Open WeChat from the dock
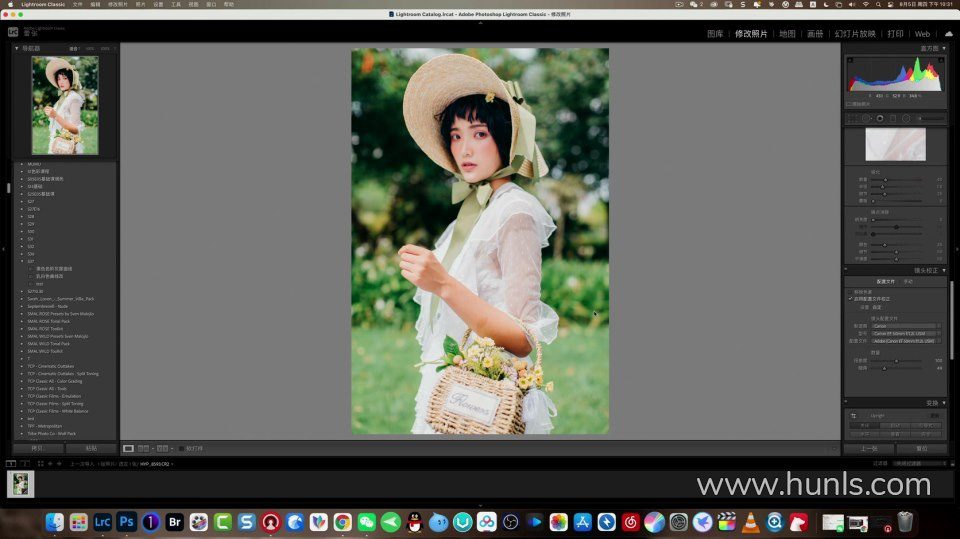Viewport: 960px width, 539px height. (367, 522)
